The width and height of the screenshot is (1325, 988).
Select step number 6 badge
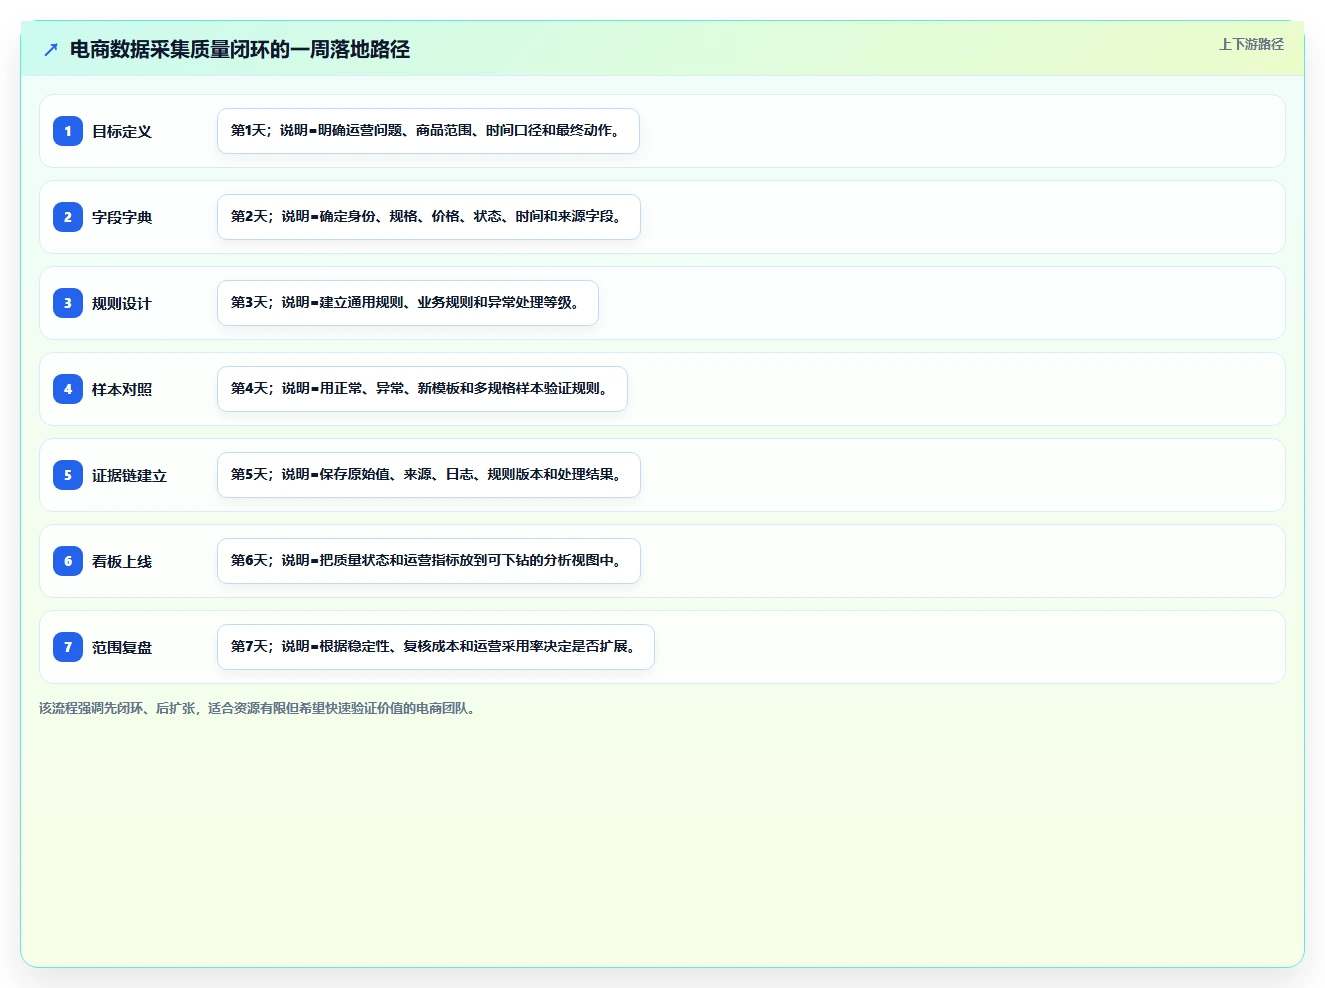tap(68, 561)
